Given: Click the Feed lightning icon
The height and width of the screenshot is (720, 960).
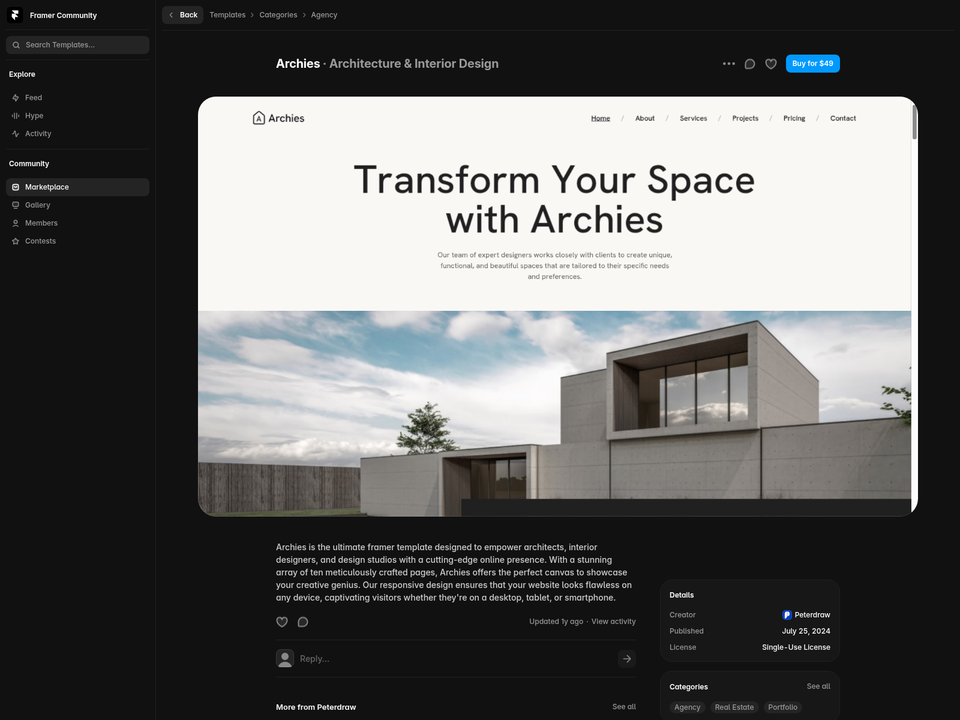Looking at the screenshot, I should [16, 97].
